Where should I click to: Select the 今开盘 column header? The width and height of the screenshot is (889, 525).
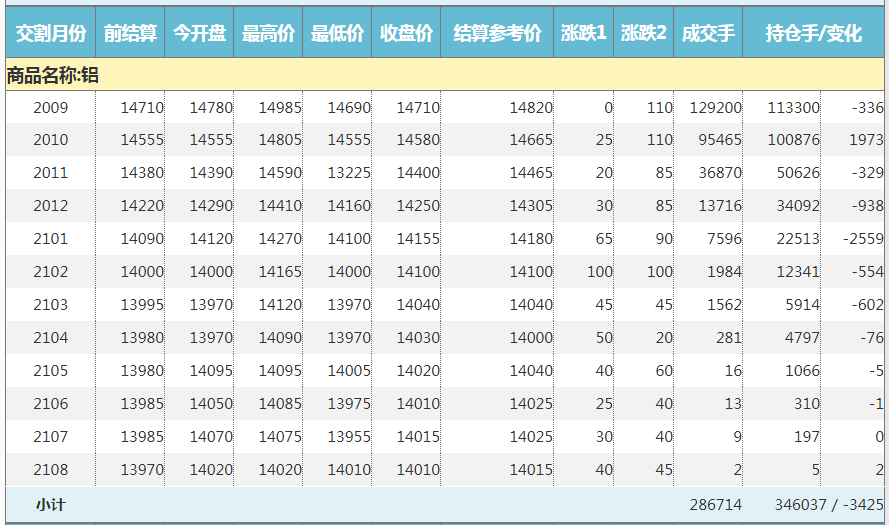pyautogui.click(x=199, y=33)
